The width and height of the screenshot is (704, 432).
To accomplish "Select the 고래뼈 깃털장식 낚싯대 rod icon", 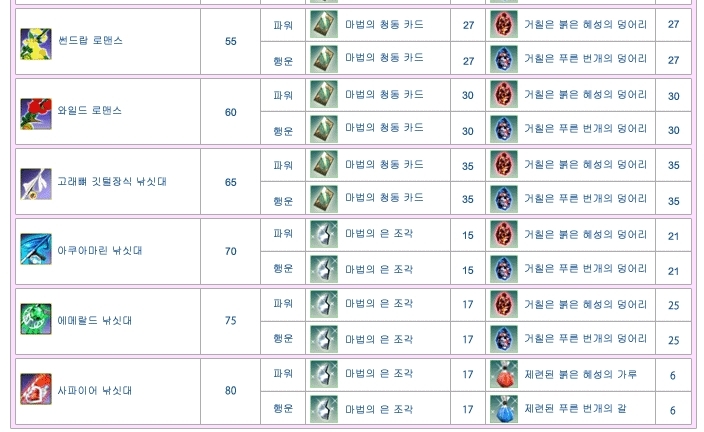I will (x=36, y=183).
